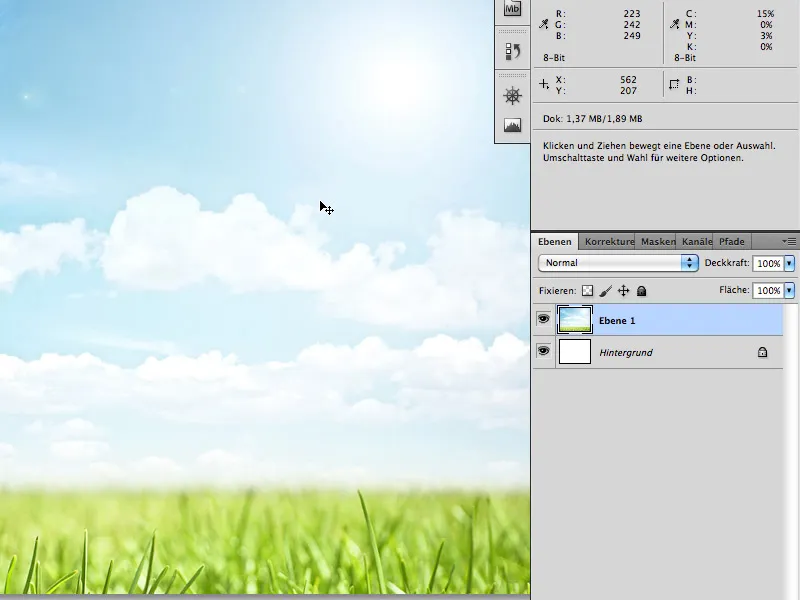The image size is (800, 600).
Task: Click the Fläche label
Action: point(735,290)
